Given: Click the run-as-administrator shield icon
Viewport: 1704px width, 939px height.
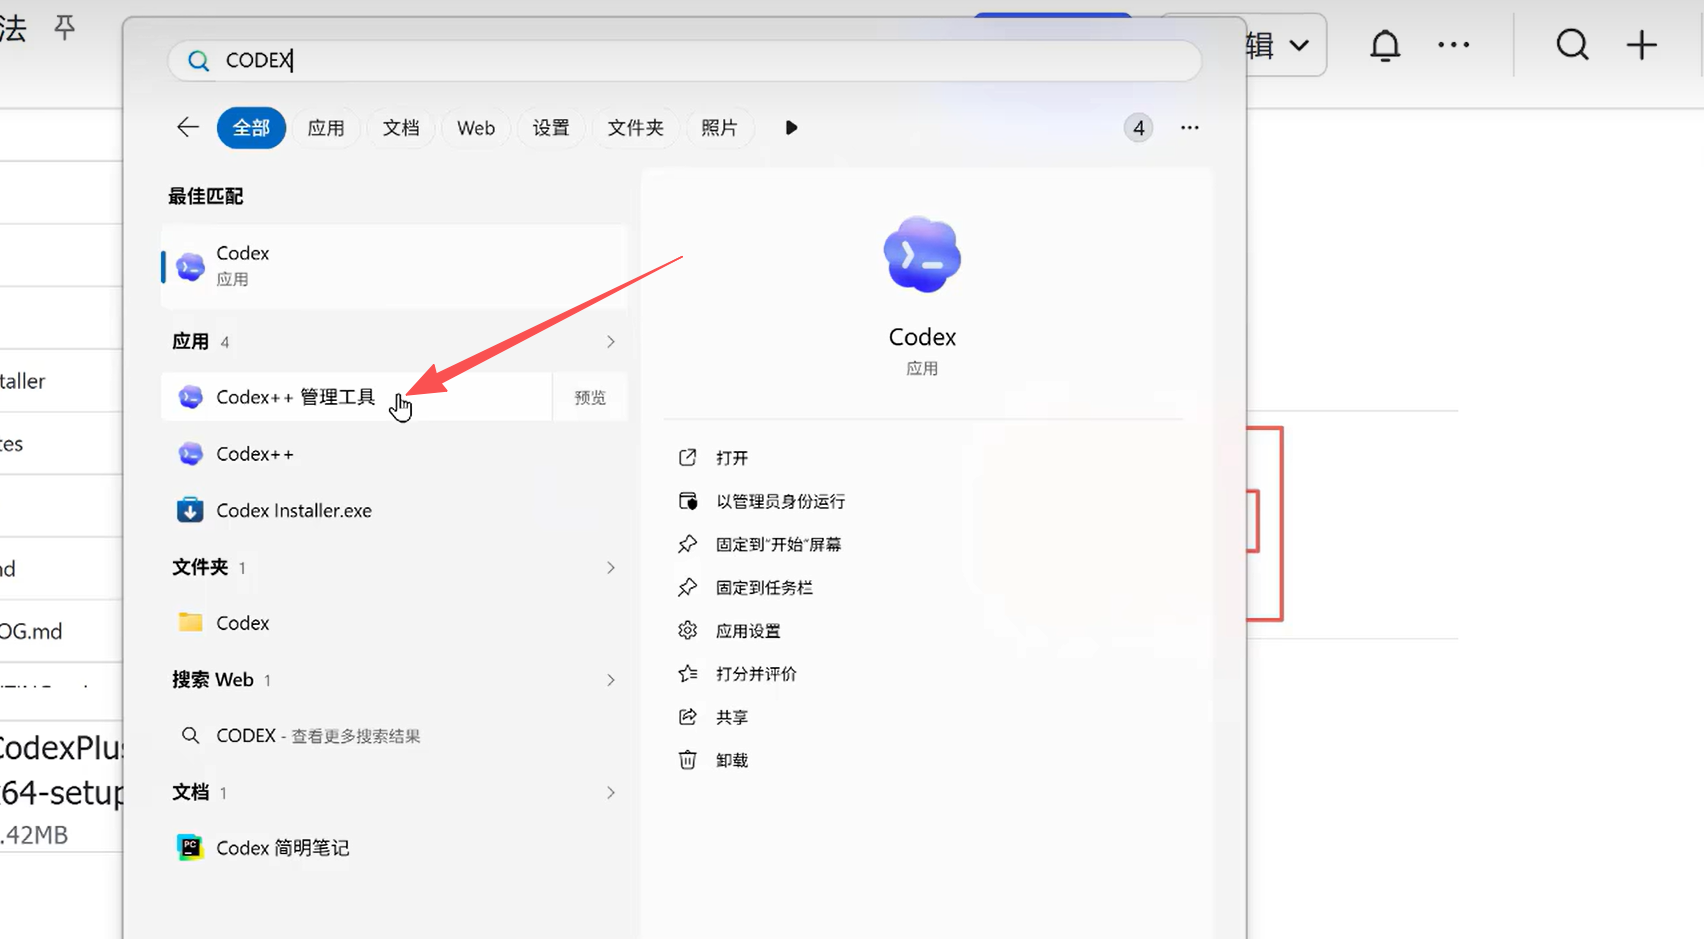Looking at the screenshot, I should pos(687,501).
